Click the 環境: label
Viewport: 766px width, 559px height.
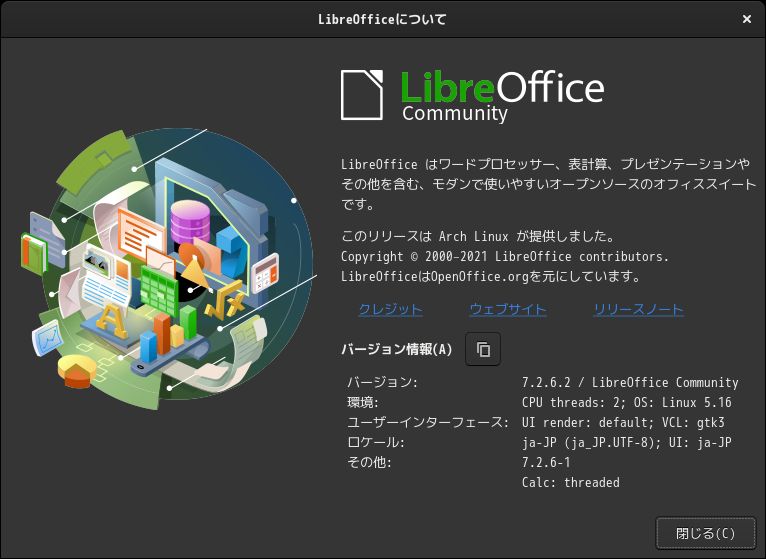[363, 402]
